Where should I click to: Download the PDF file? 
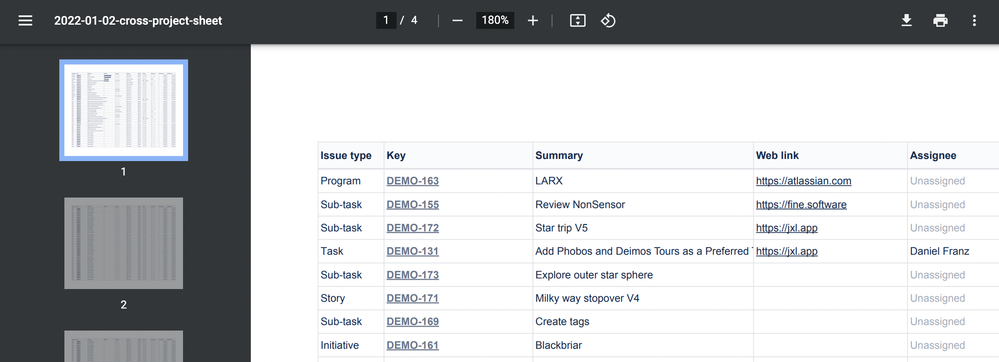coord(906,20)
